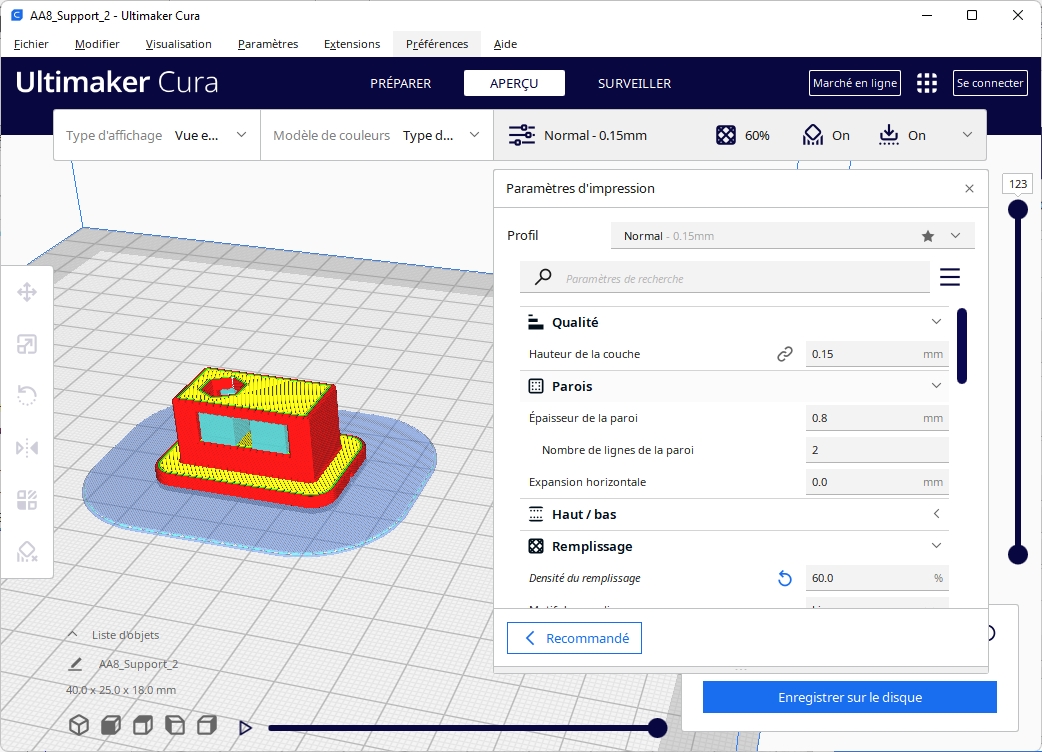Switch to the 3D perspective view cube
The image size is (1042, 752).
78,725
